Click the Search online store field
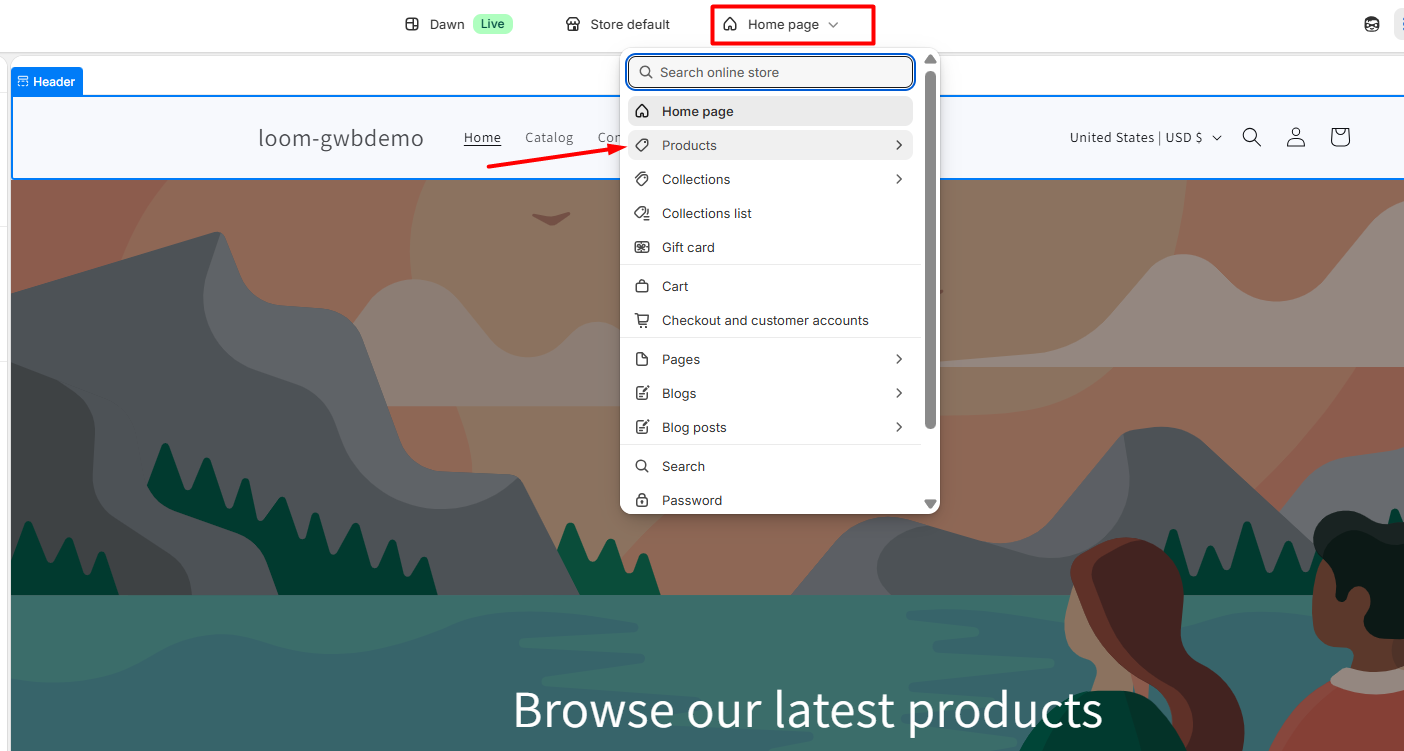Image resolution: width=1404 pixels, height=751 pixels. [x=770, y=72]
